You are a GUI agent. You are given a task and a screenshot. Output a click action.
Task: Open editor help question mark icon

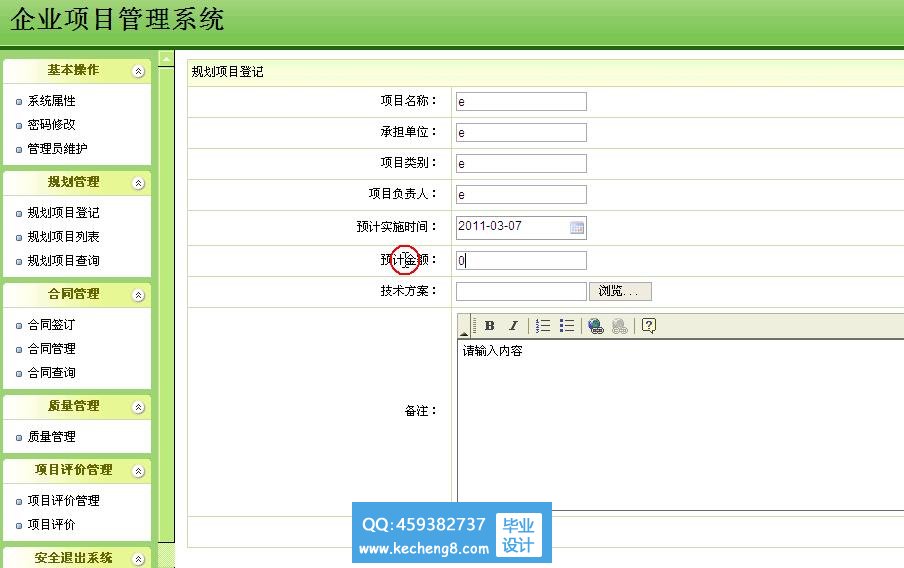649,326
